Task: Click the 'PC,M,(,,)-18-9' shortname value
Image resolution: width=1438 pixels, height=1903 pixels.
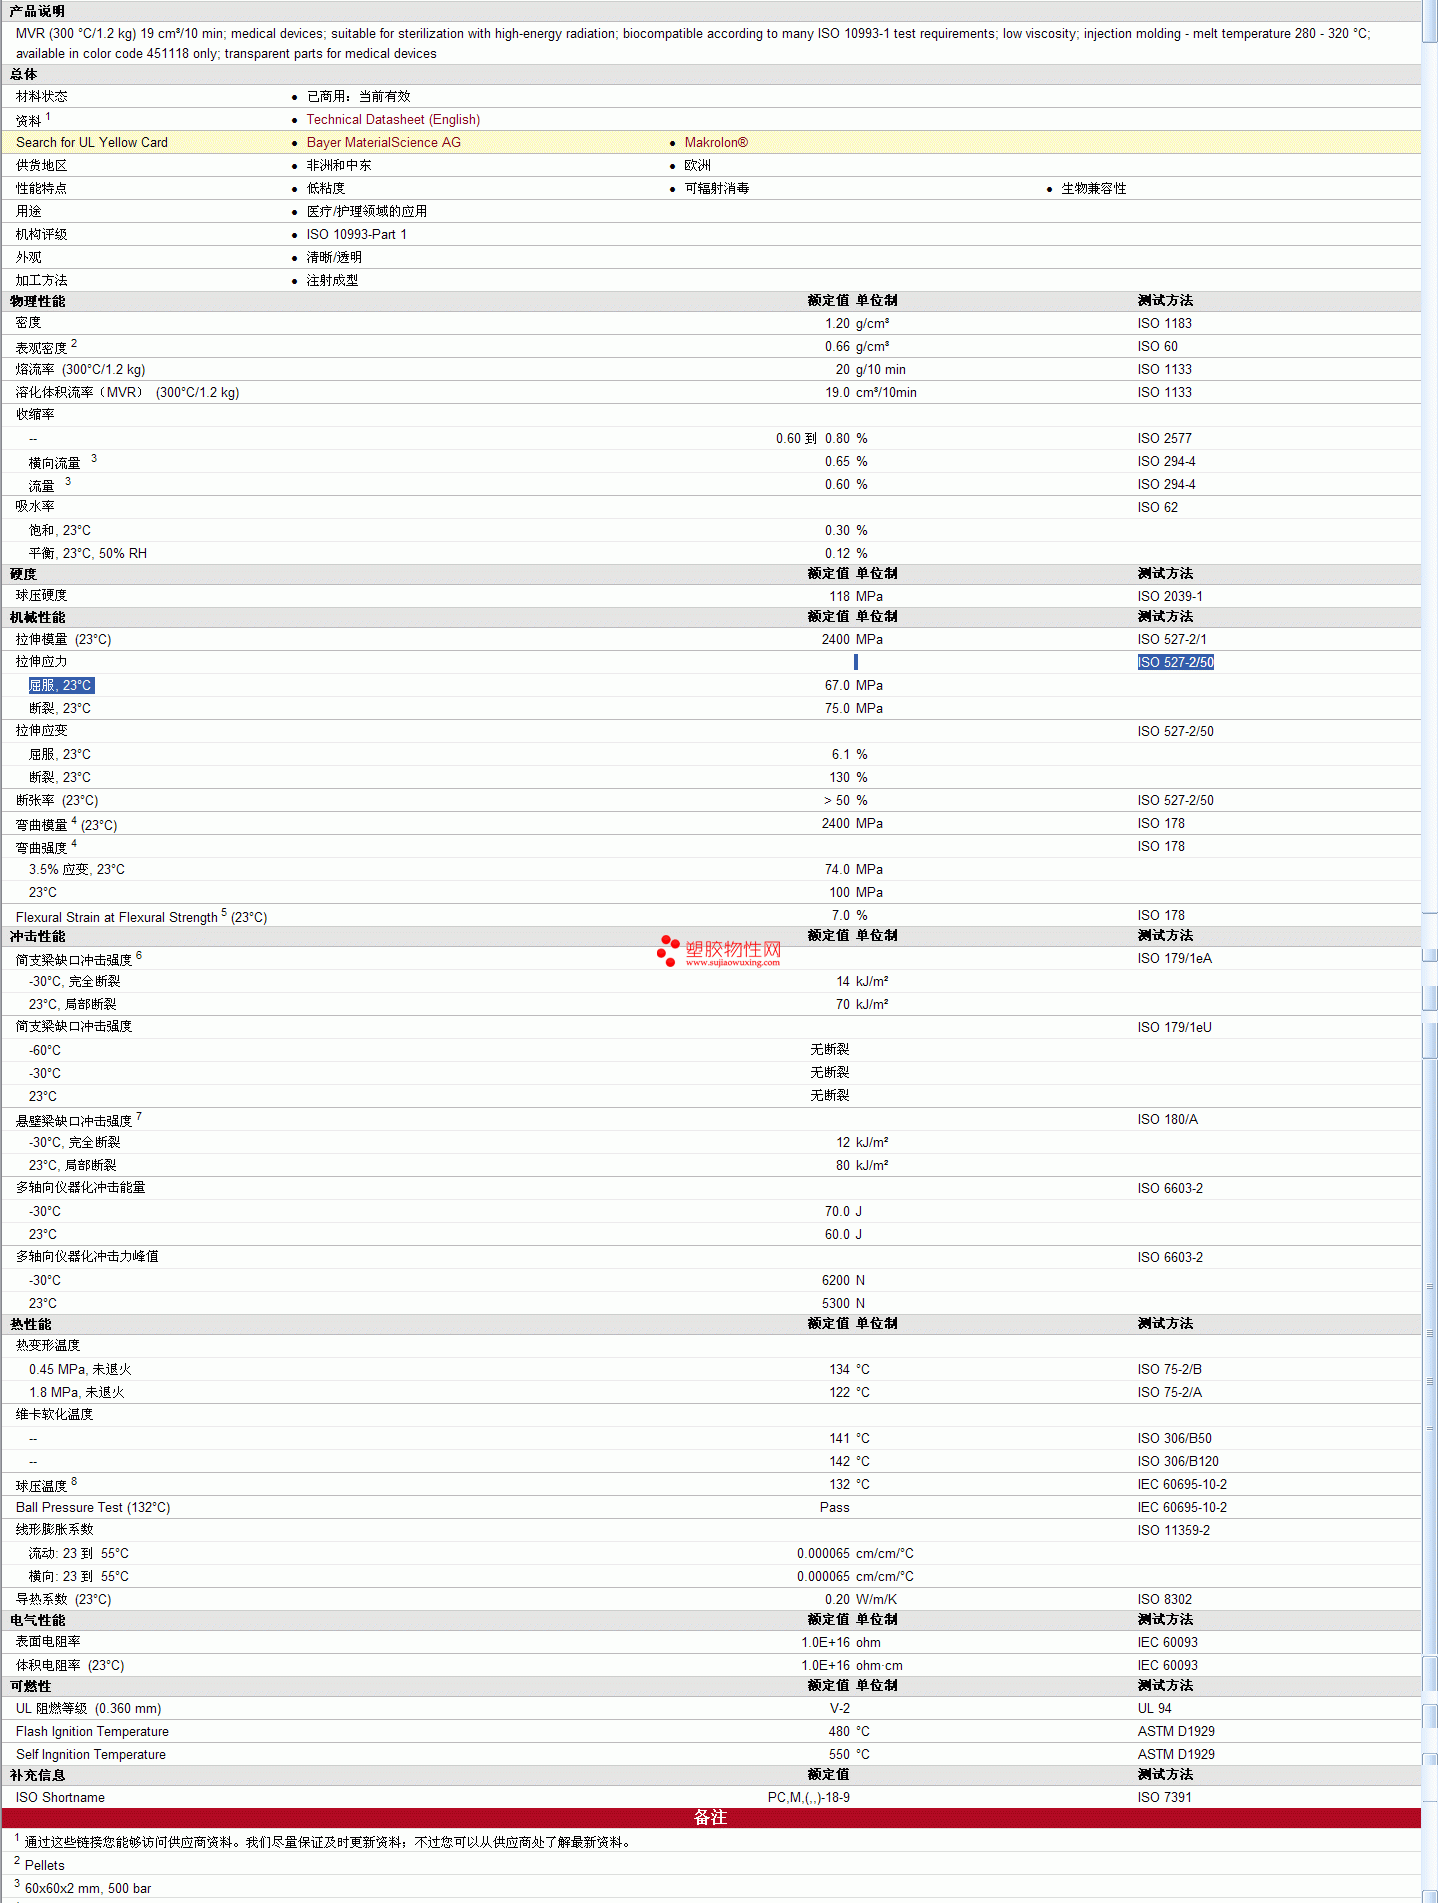Action: click(809, 1798)
